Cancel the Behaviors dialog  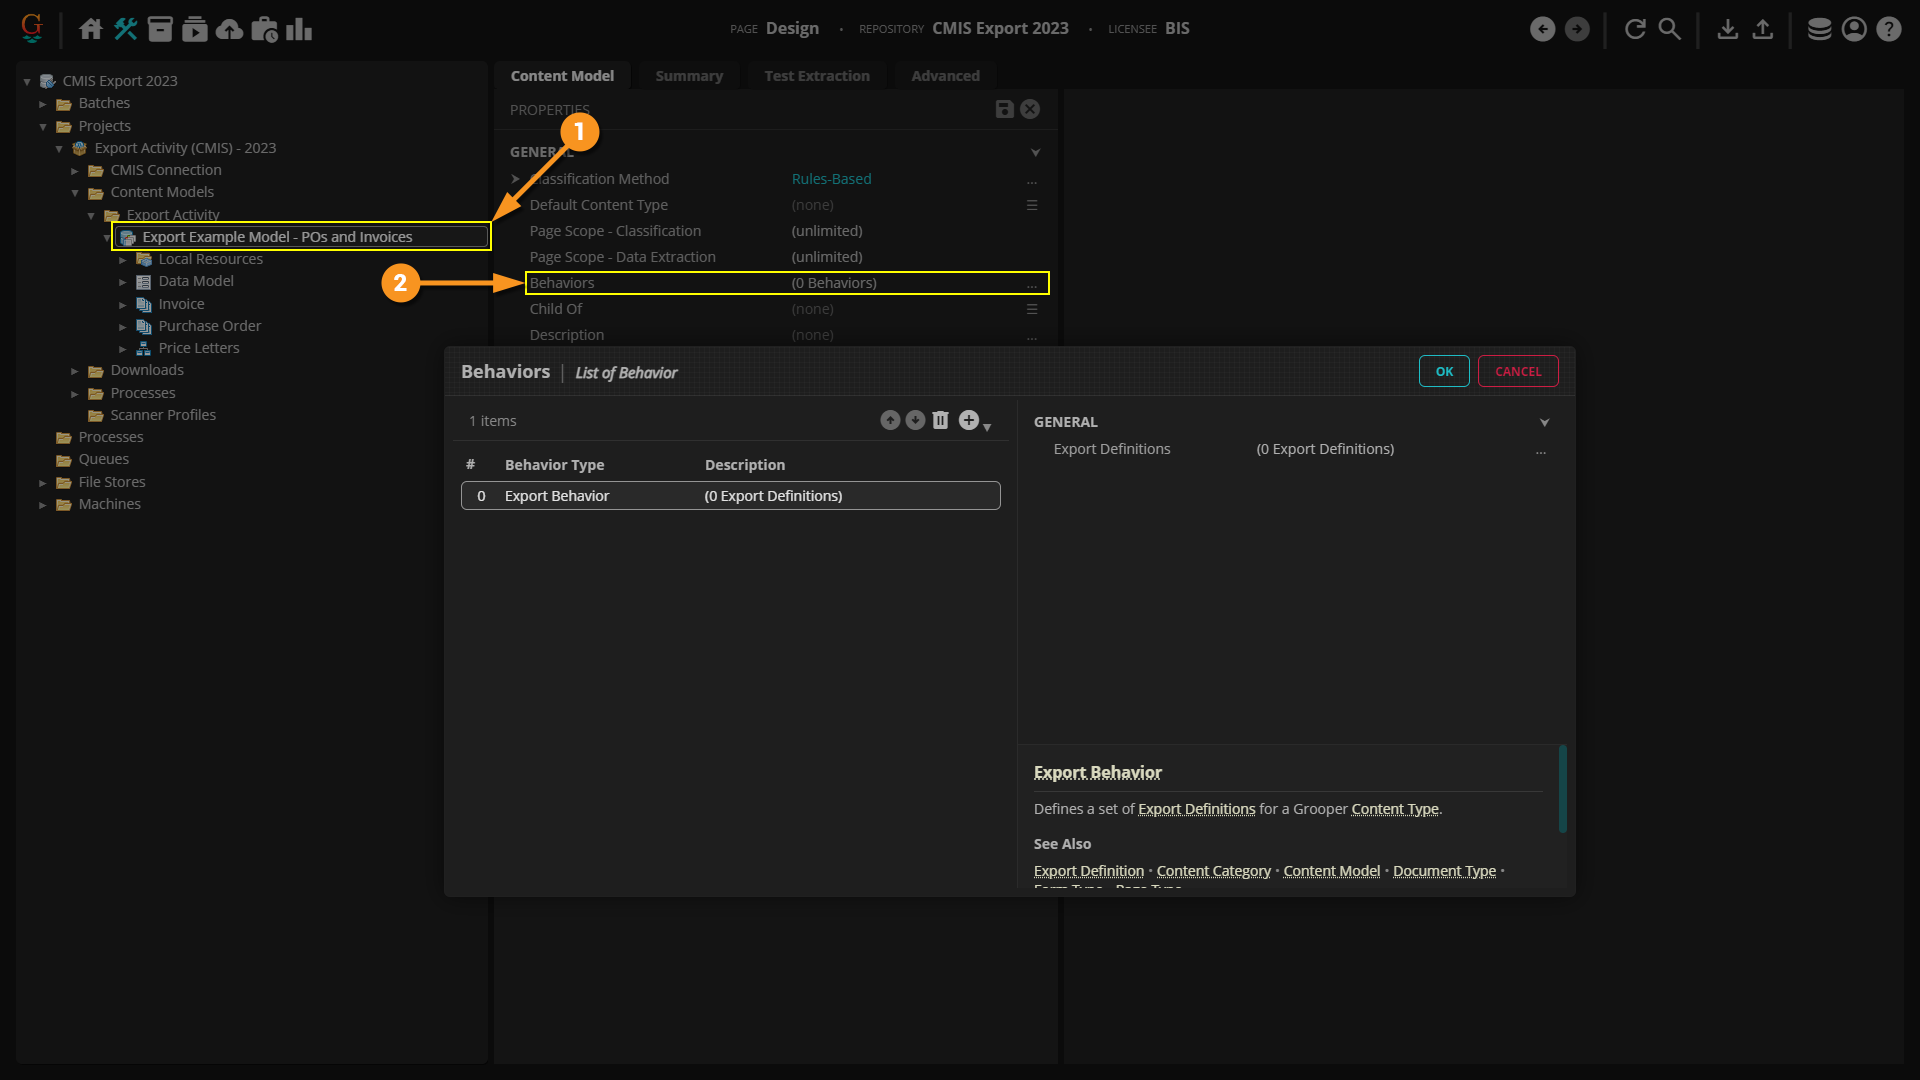(x=1517, y=371)
